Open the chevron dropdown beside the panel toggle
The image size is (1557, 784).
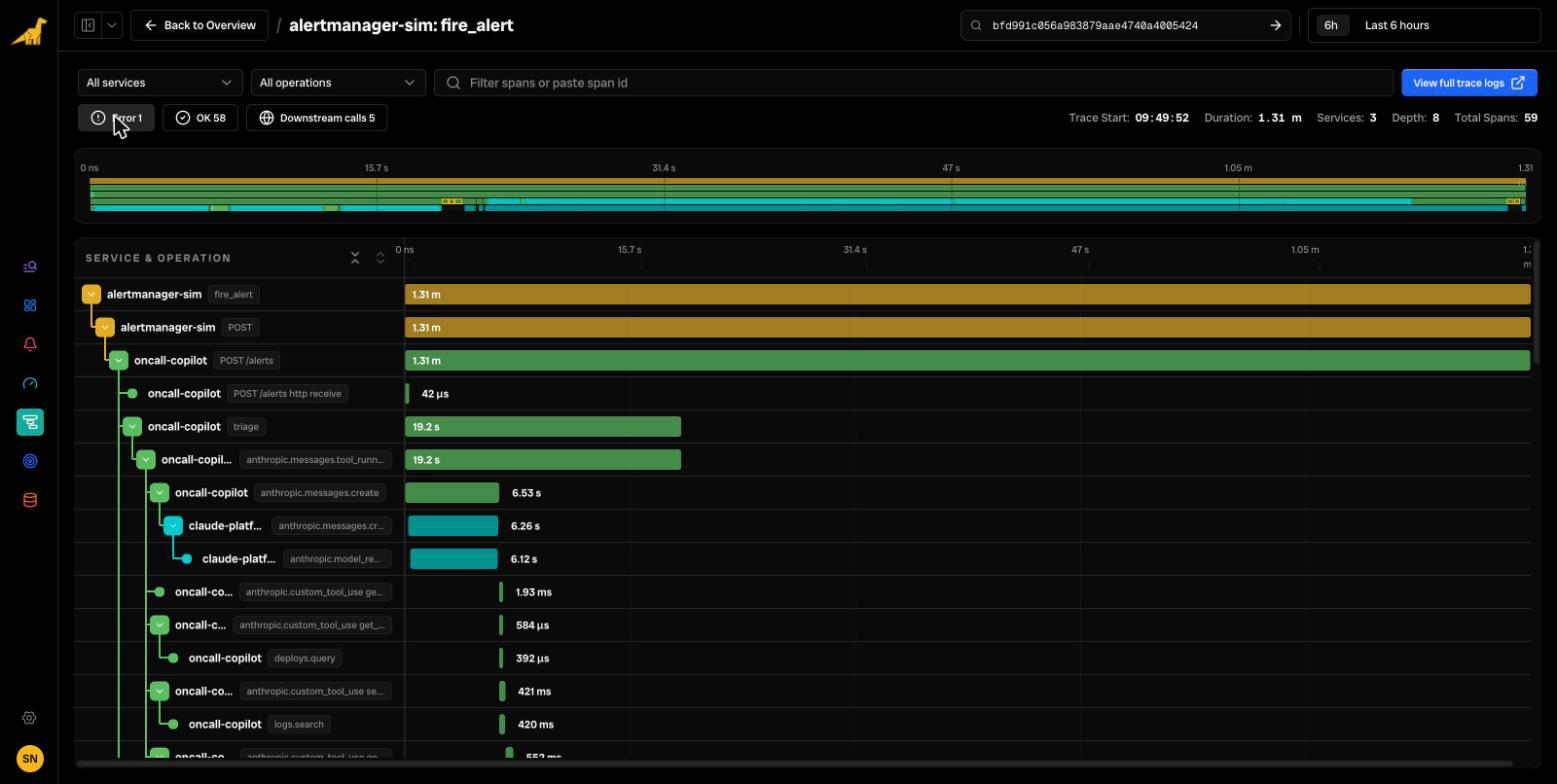coord(111,25)
